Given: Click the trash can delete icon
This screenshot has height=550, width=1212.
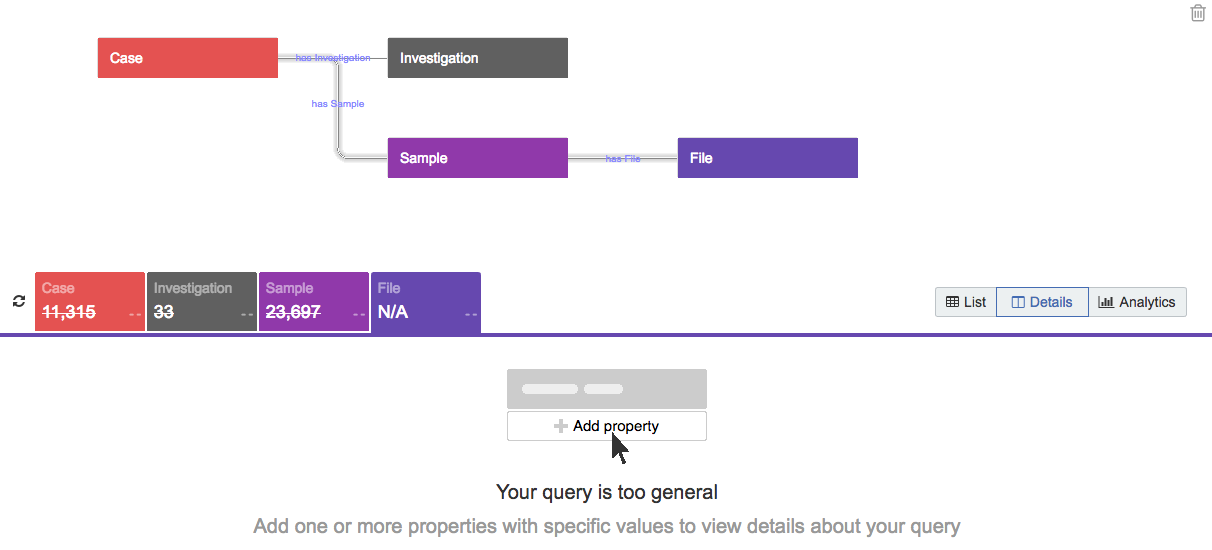Looking at the screenshot, I should click(1198, 13).
